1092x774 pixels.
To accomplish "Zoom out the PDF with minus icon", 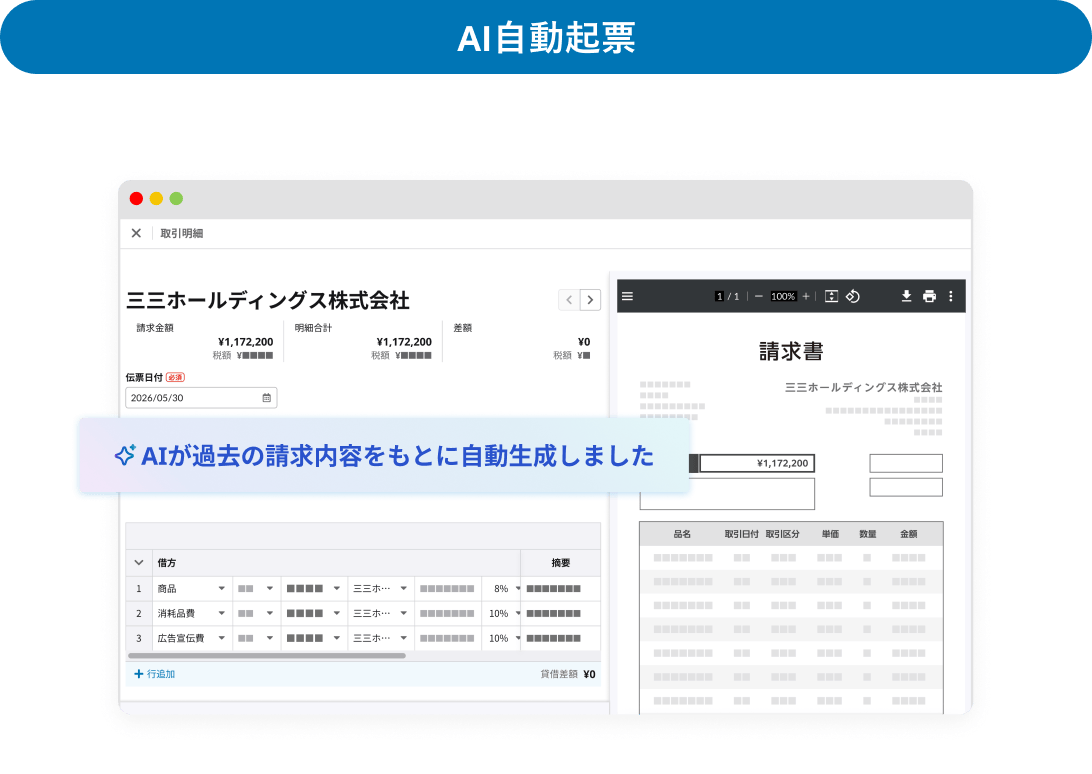I will pos(758,296).
